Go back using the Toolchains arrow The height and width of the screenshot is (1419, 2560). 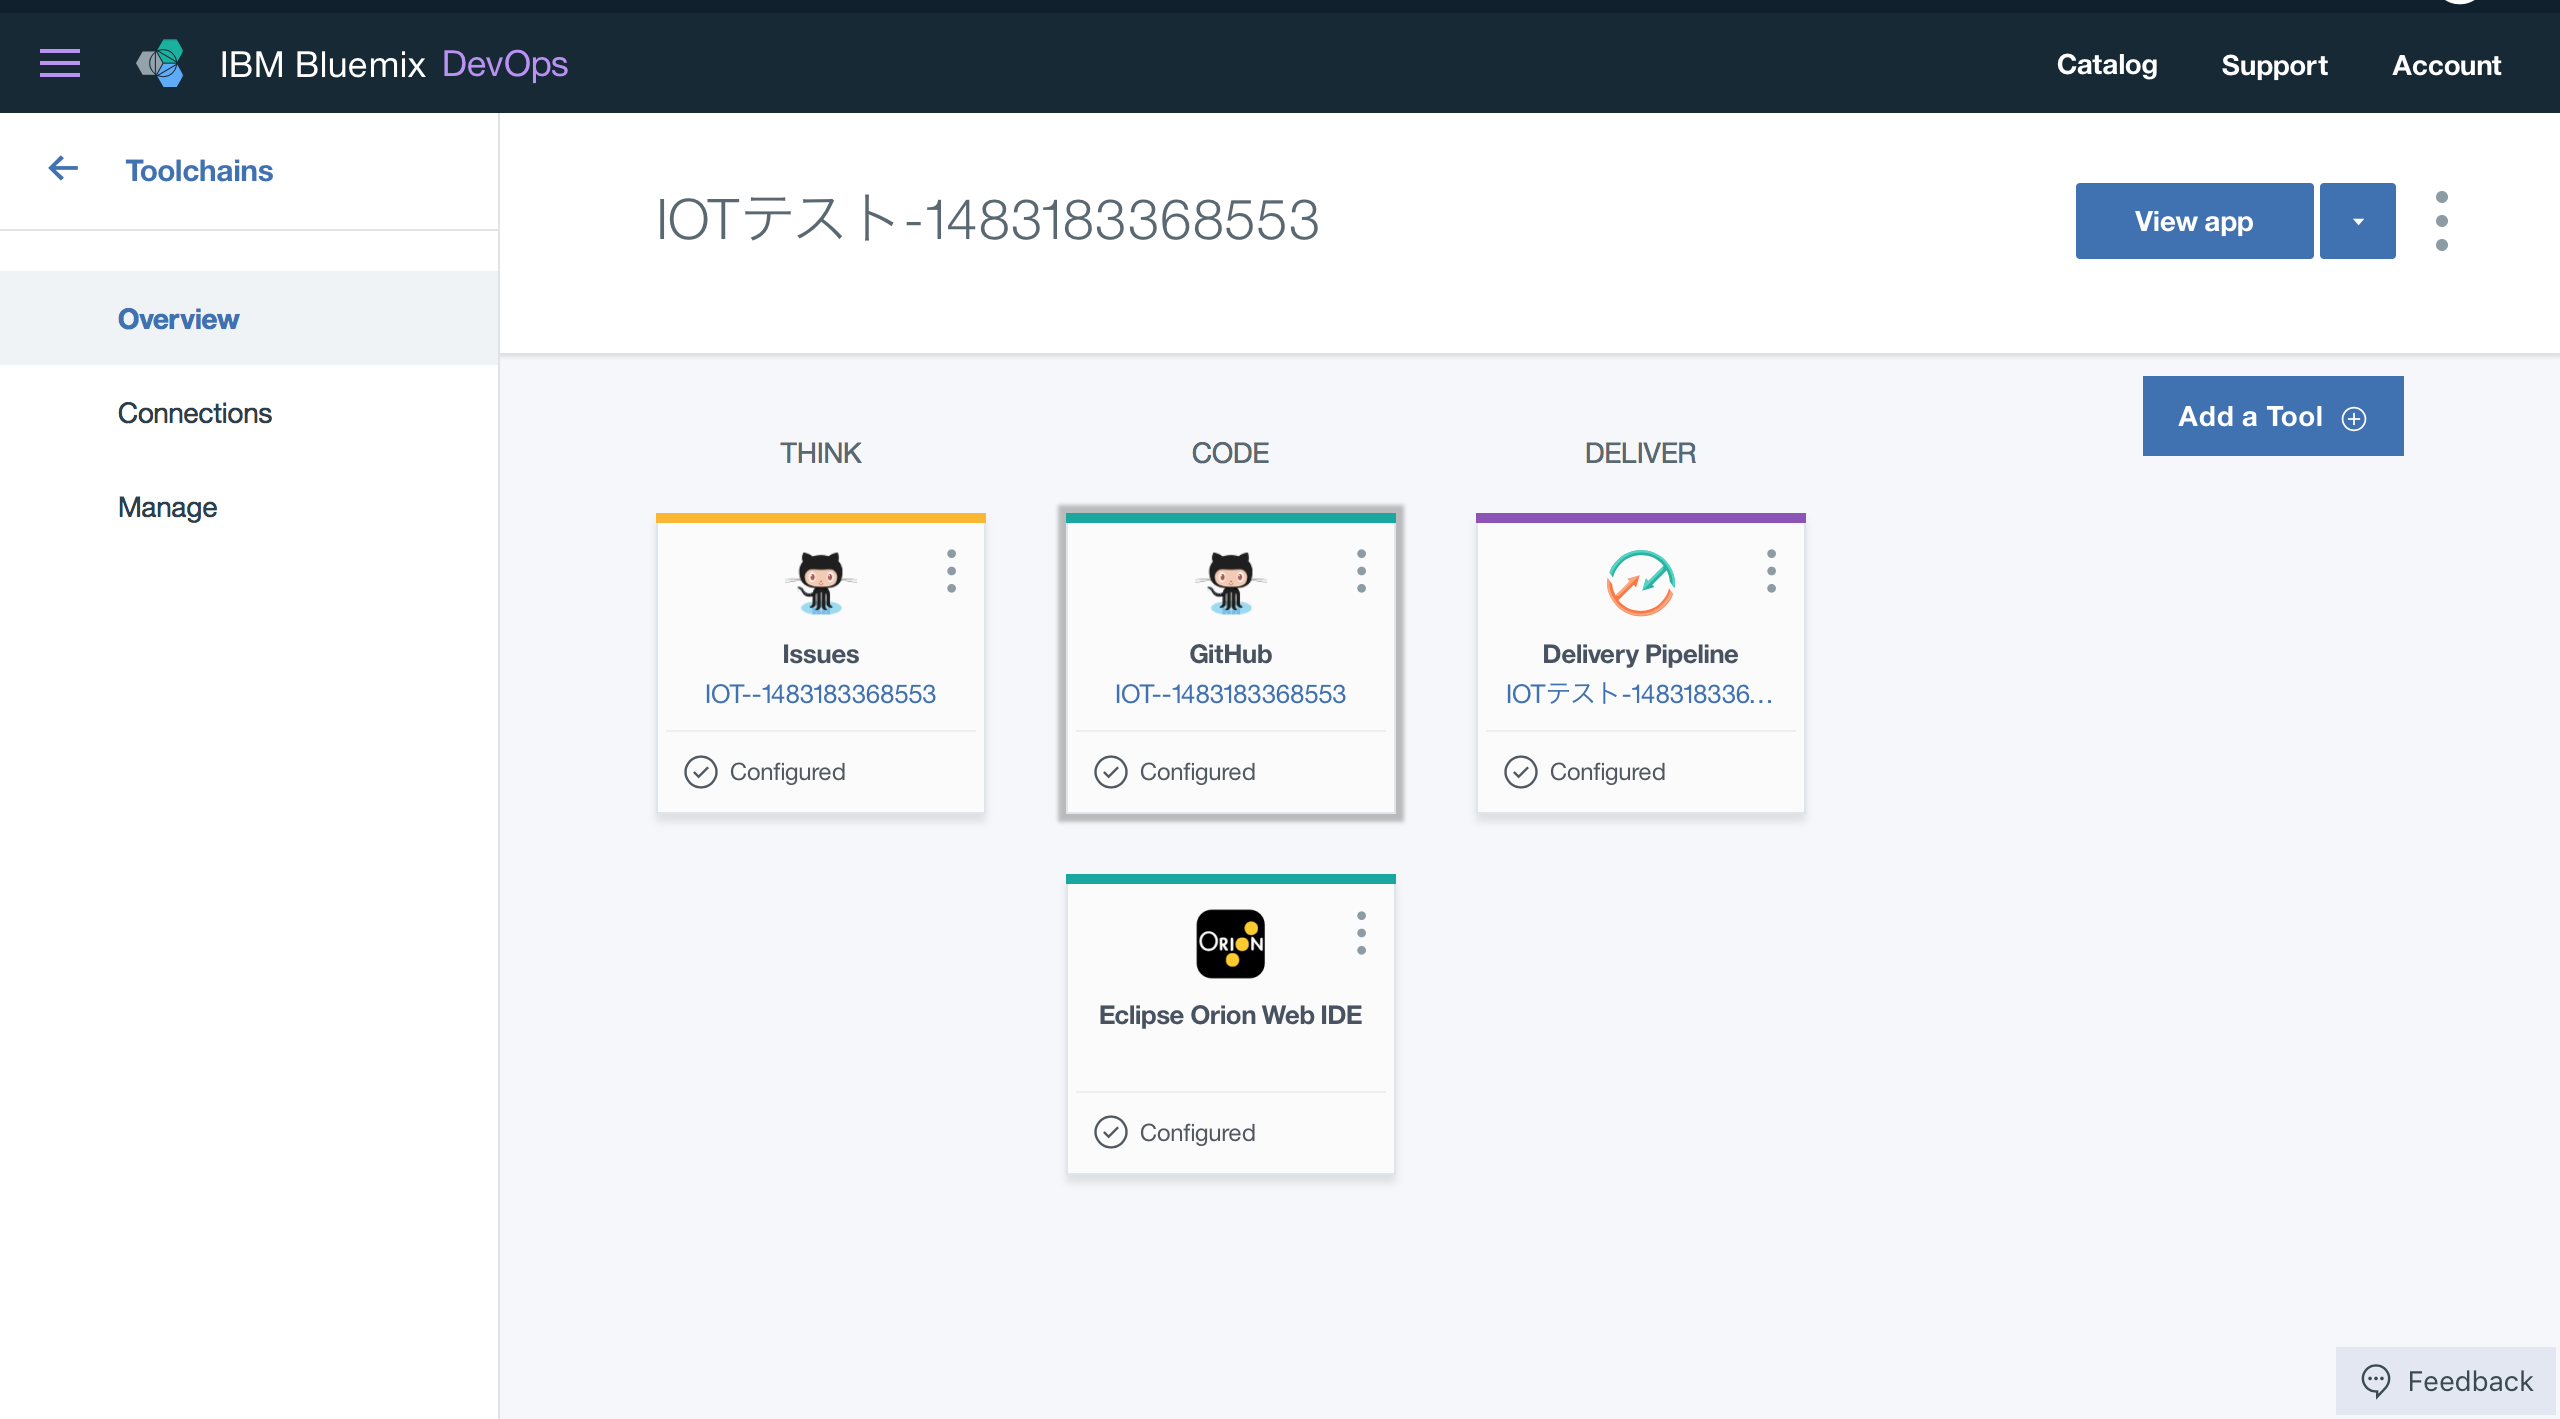pos(63,169)
